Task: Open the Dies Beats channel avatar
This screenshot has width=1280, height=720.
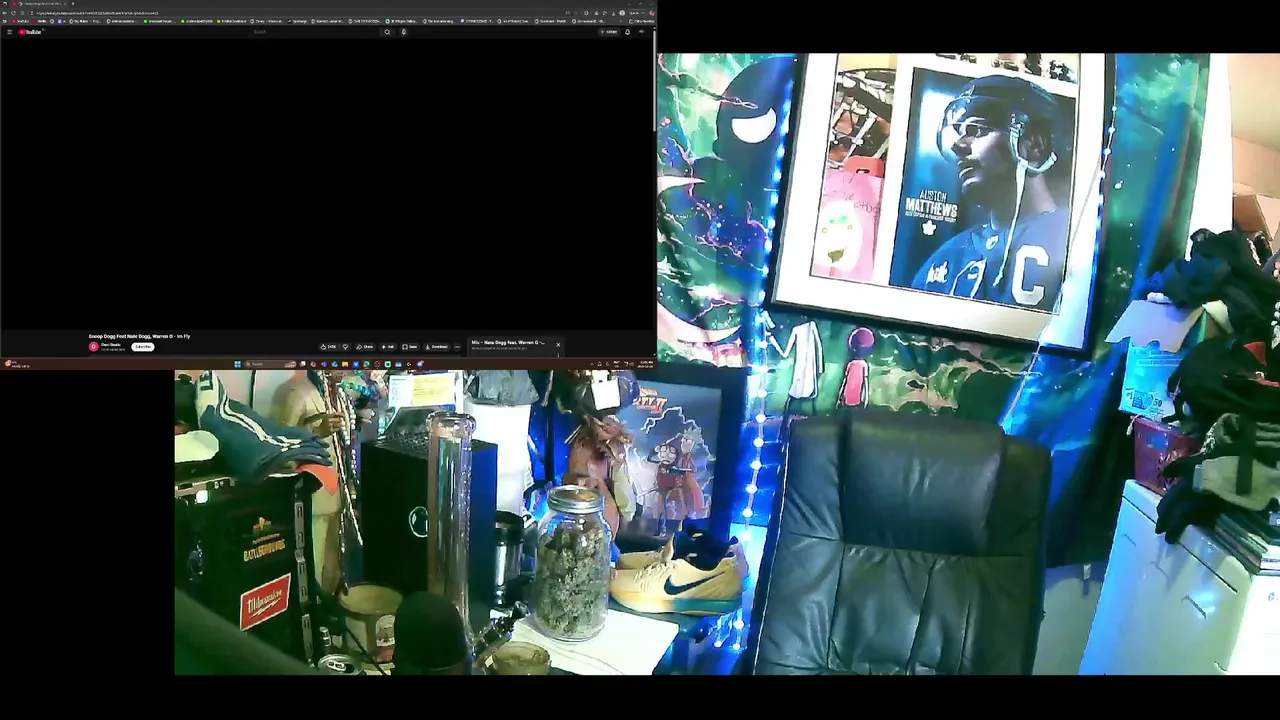Action: click(93, 347)
